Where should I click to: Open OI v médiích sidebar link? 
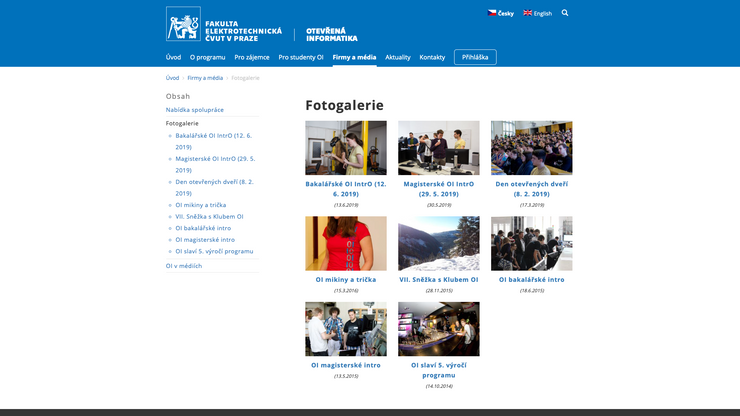click(x=184, y=266)
